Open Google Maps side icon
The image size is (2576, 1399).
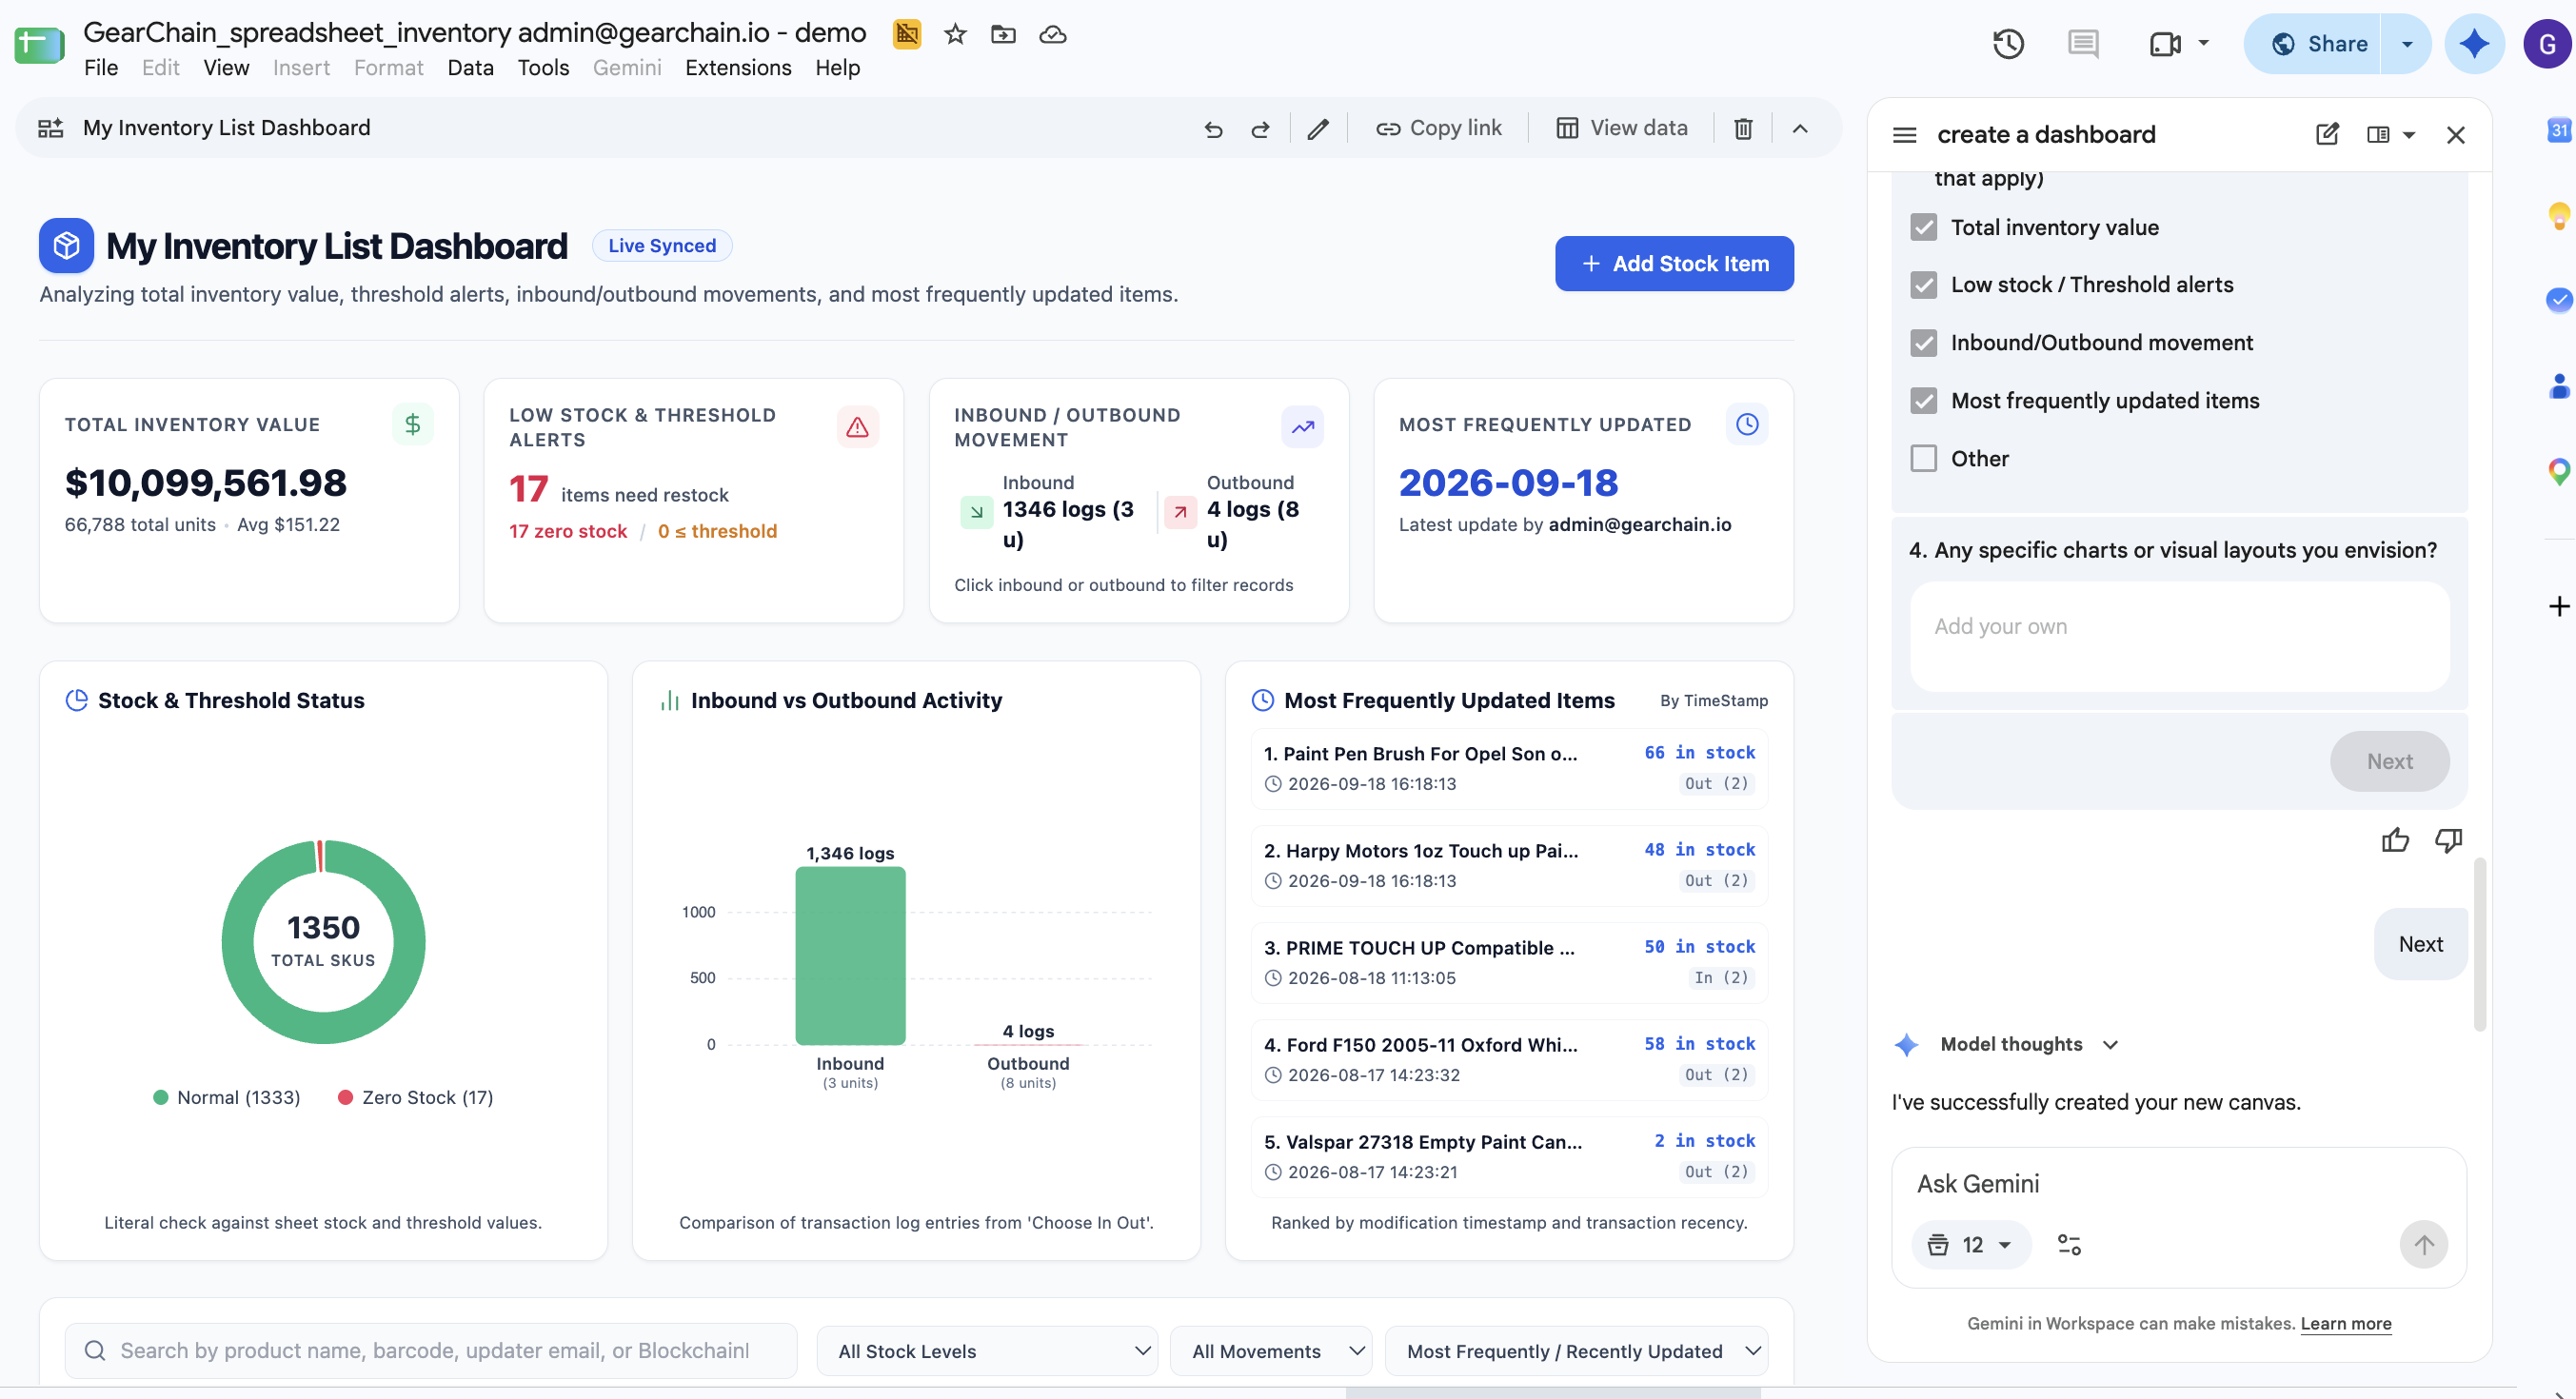pyautogui.click(x=2559, y=471)
